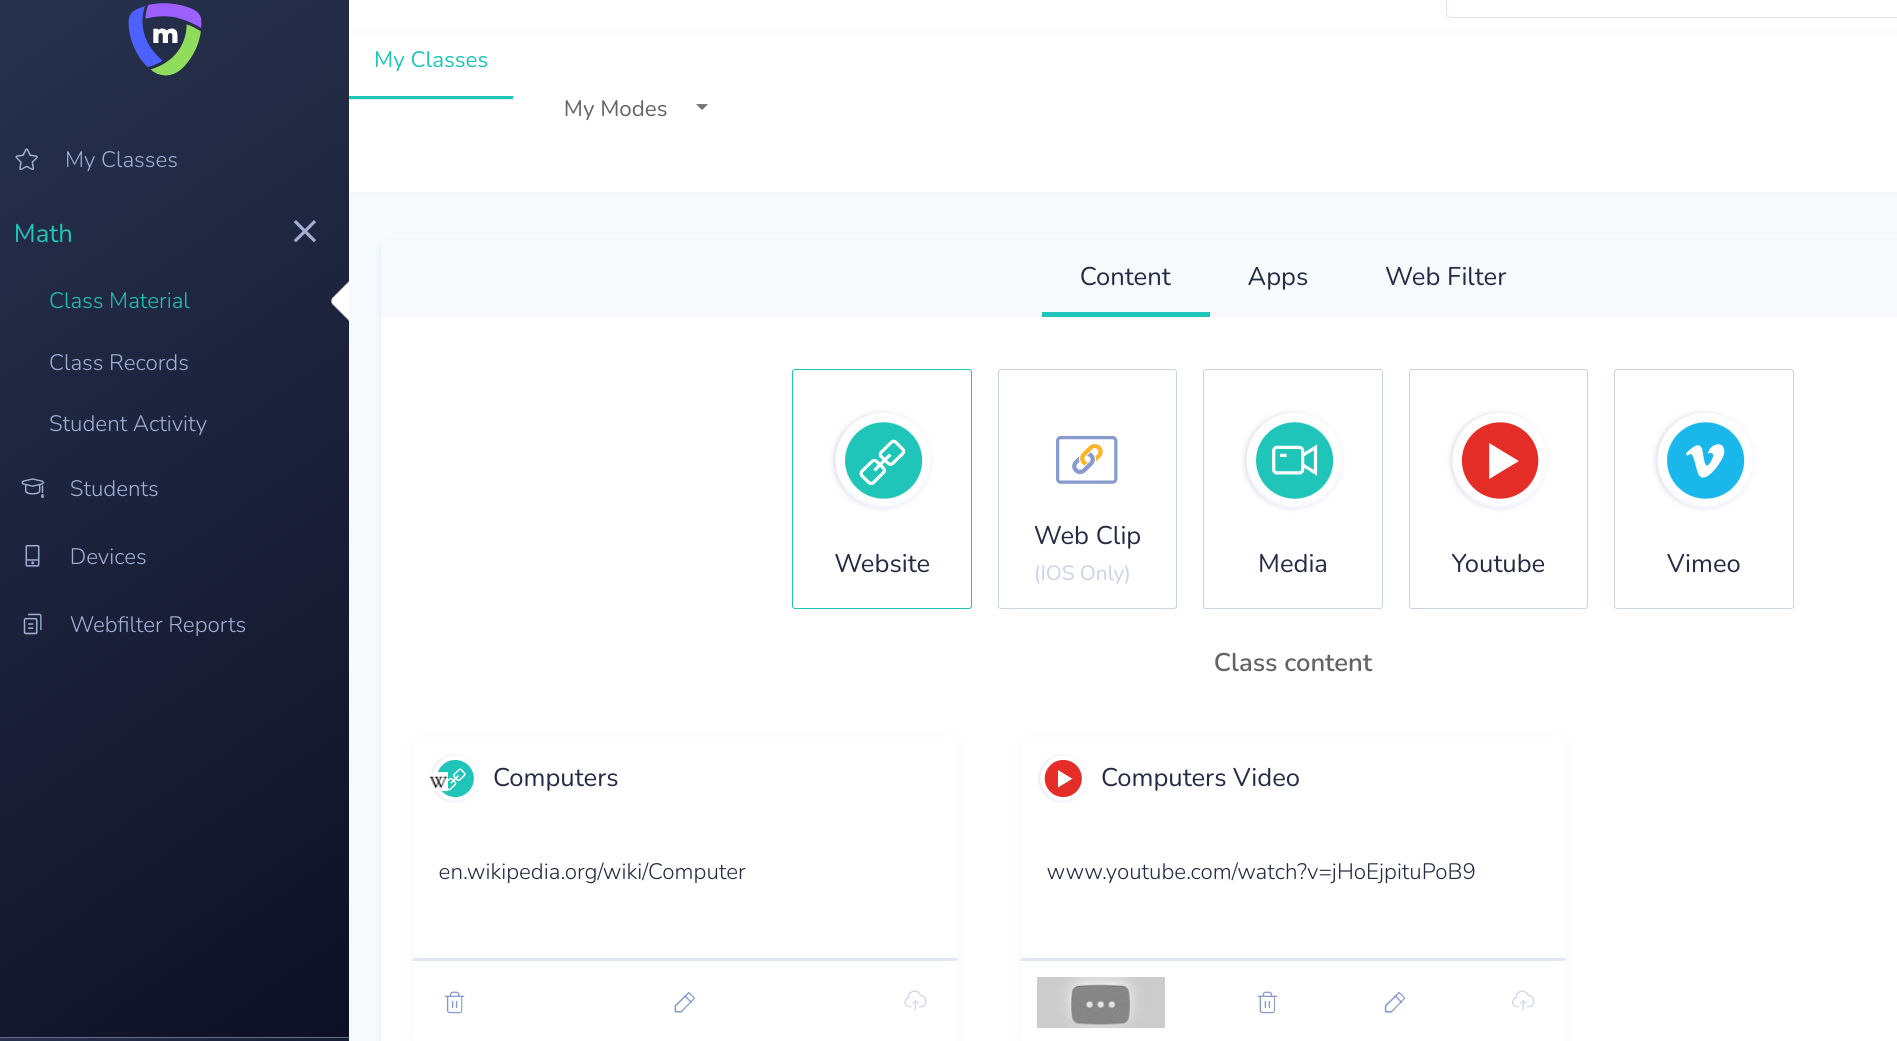
Task: Click the Web Clip label
Action: tap(1088, 536)
